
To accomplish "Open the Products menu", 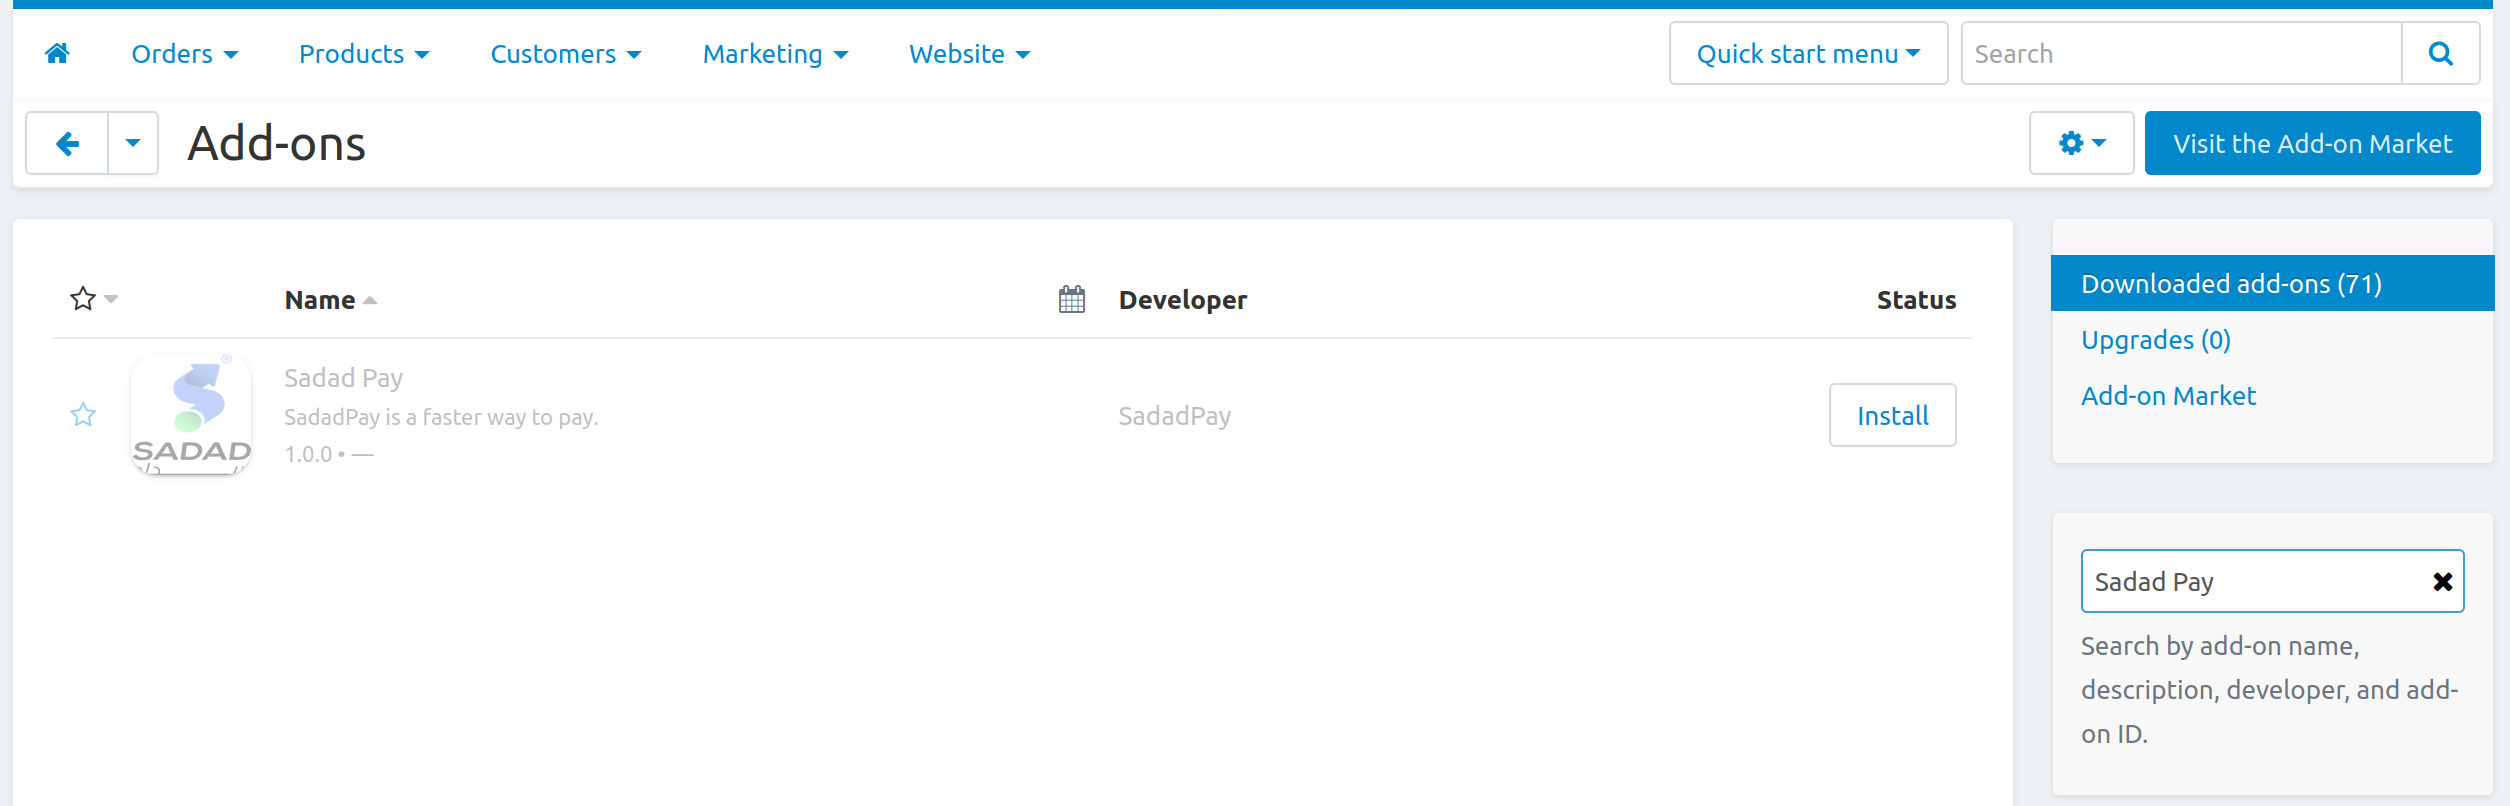I will pos(364,54).
